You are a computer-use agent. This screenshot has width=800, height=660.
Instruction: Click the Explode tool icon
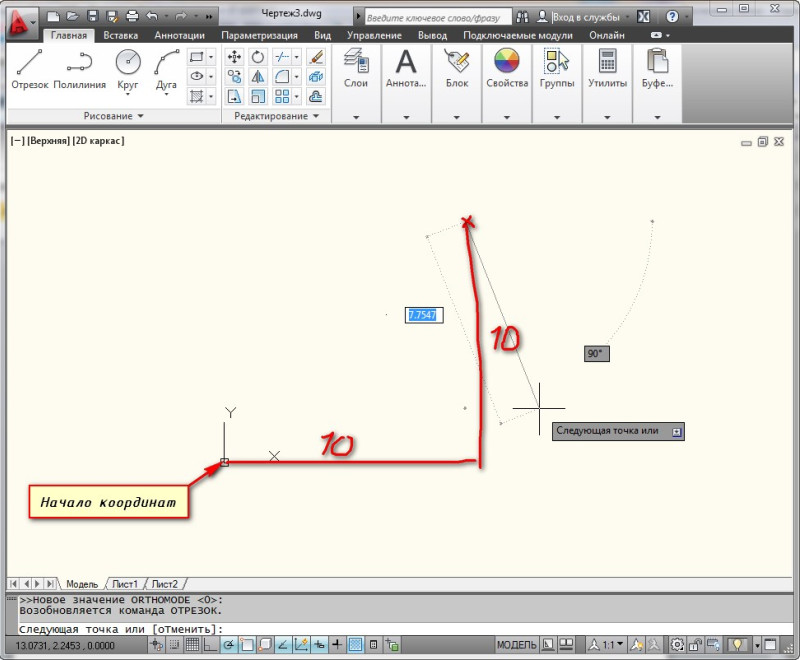[316, 77]
